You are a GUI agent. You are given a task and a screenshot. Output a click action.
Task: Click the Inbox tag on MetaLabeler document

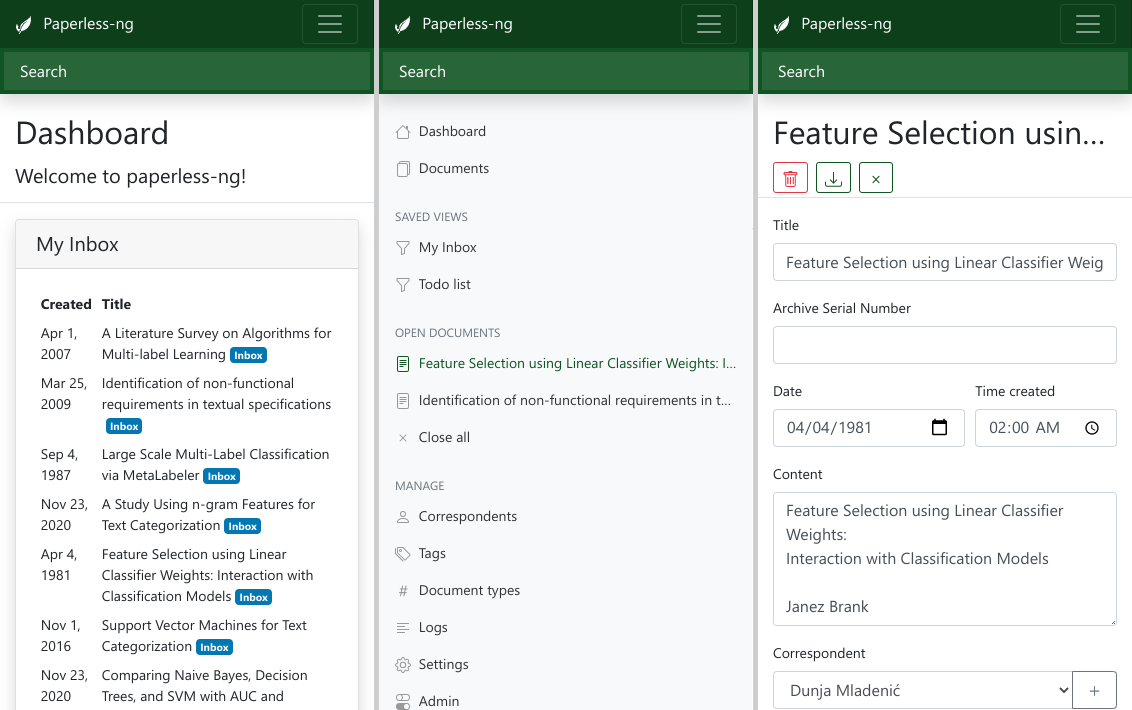(x=222, y=476)
